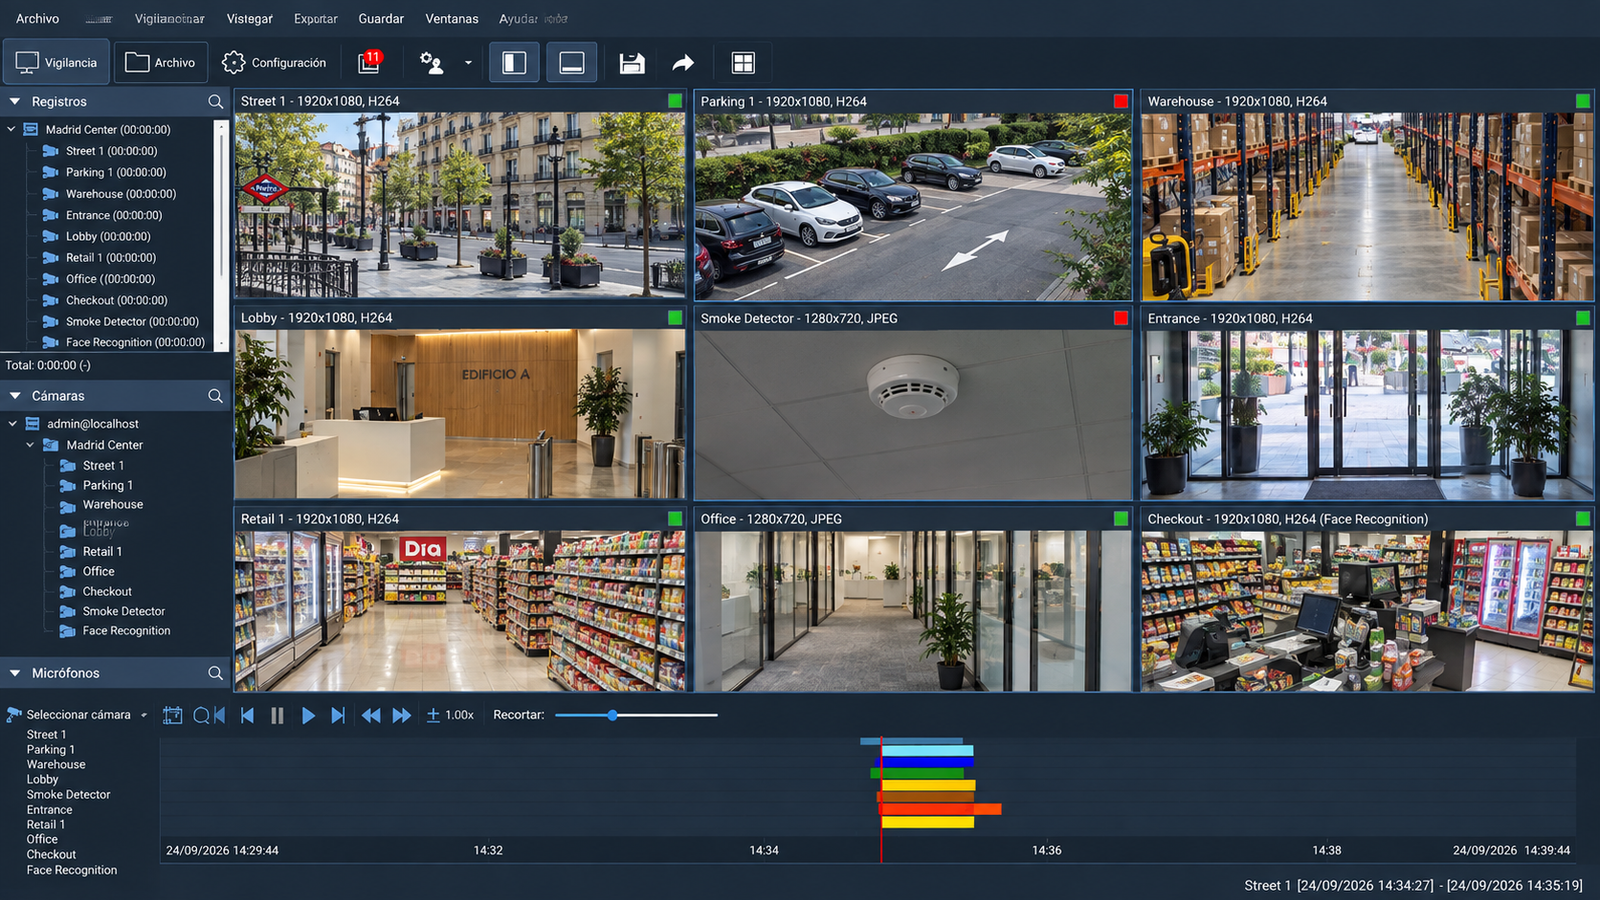Click the user settings gear-person icon
The height and width of the screenshot is (900, 1600).
[x=431, y=62]
